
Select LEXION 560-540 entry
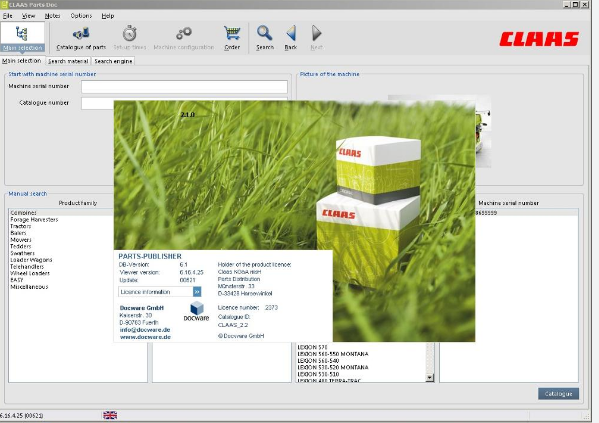click(x=318, y=360)
